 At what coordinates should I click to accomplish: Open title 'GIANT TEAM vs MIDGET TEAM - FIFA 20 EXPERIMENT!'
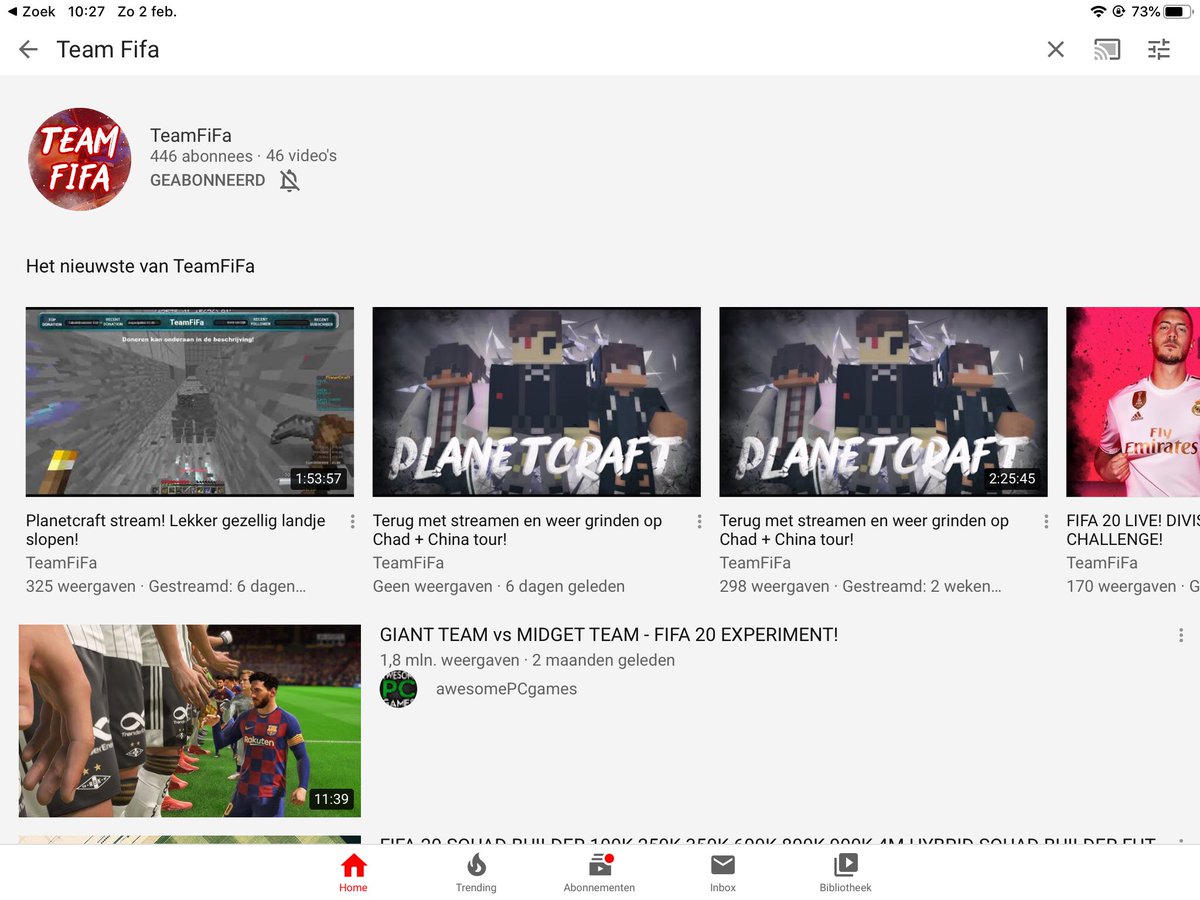[609, 635]
